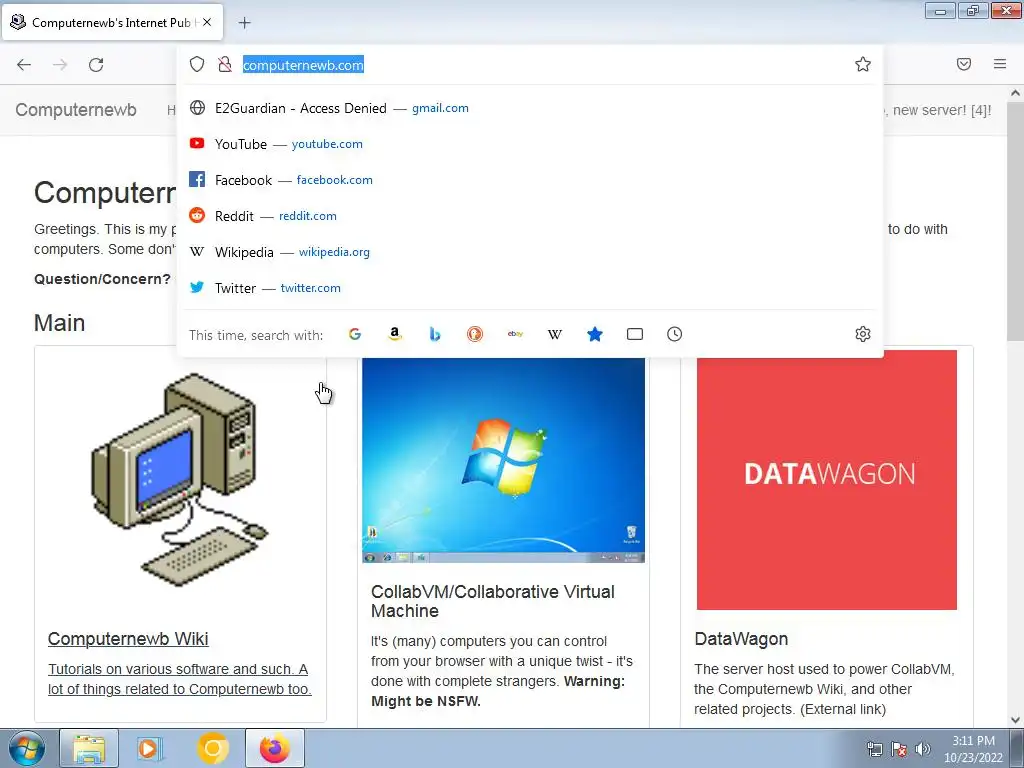Open the Action Center flag icon
1024x768 pixels.
(x=899, y=749)
